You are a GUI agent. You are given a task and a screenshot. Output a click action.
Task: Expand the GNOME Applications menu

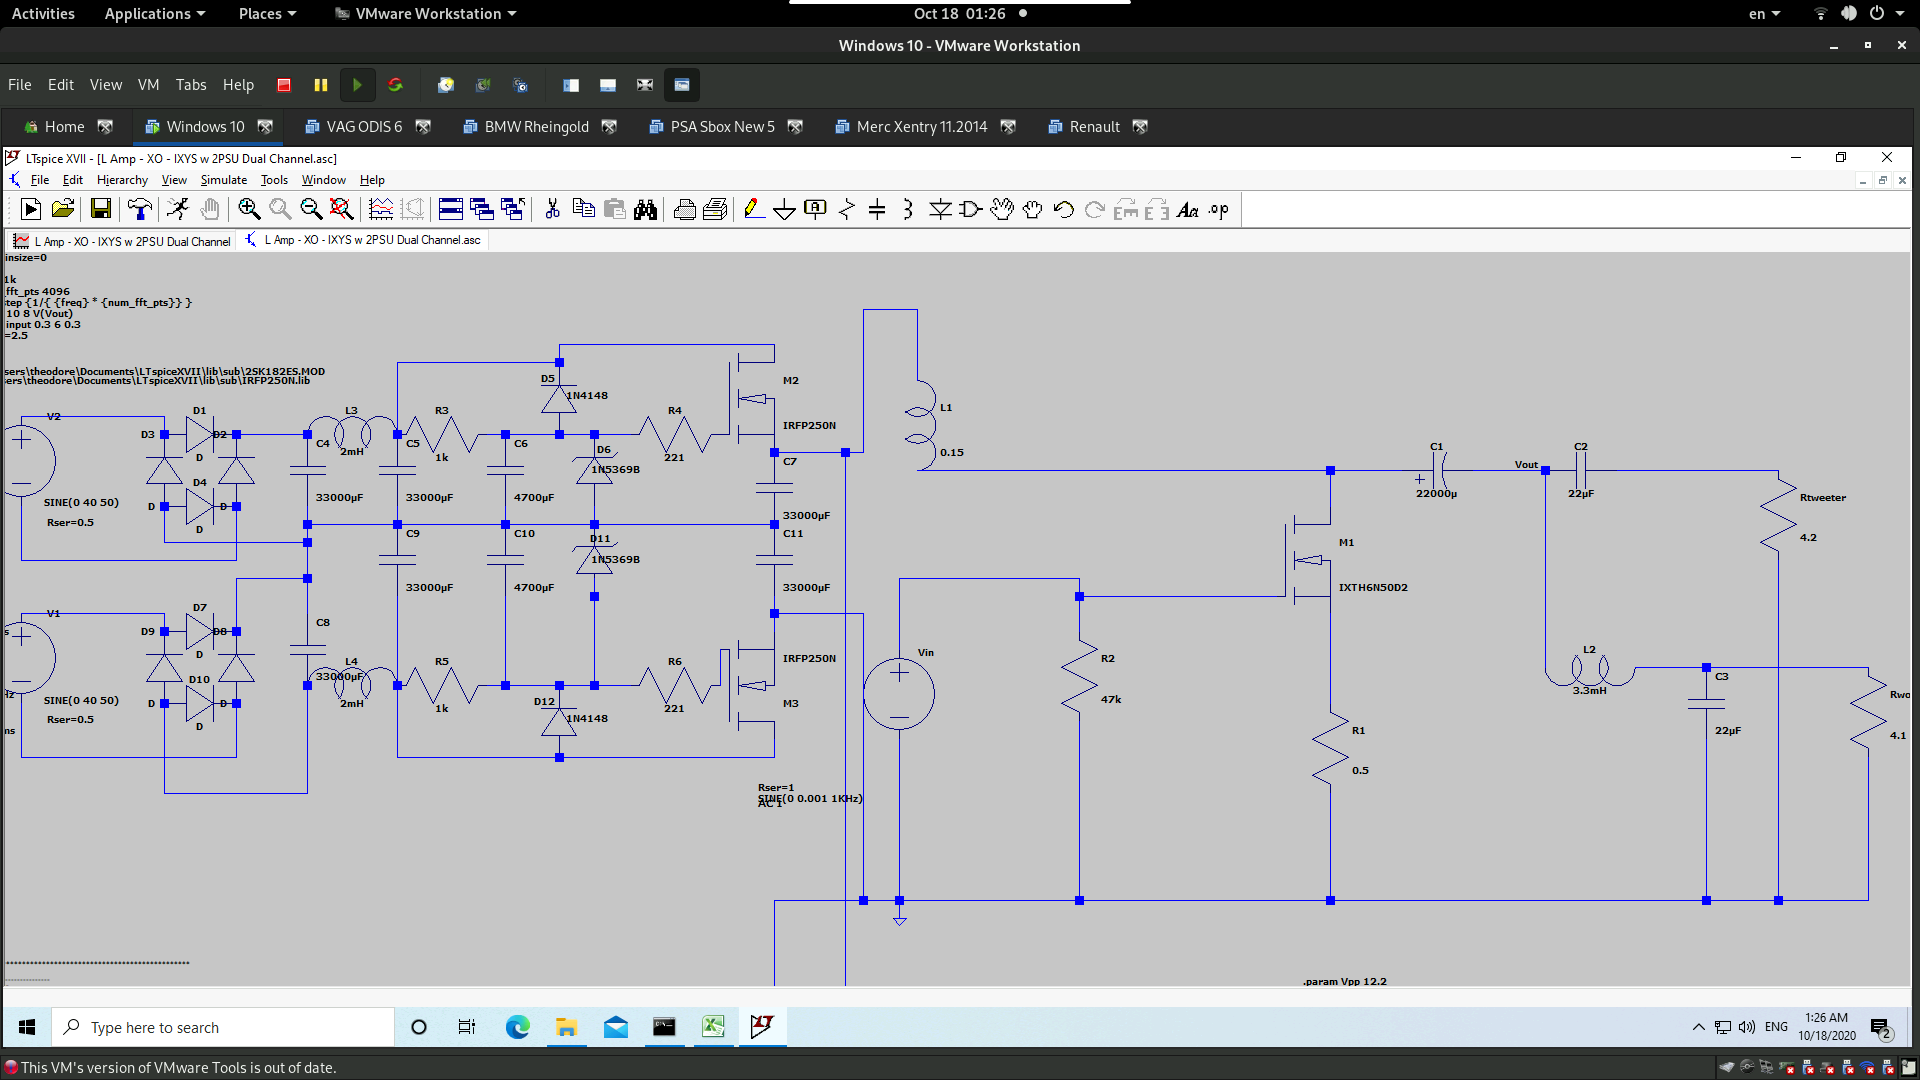155,13
